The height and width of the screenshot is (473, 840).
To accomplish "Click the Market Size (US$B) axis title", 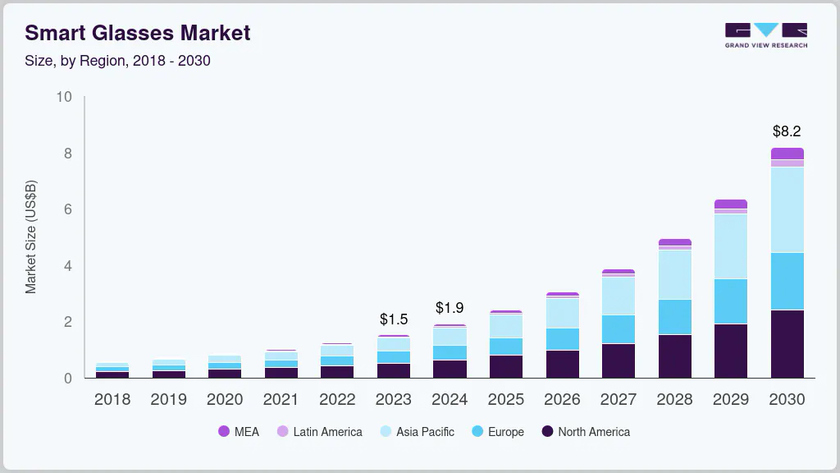I will click(31, 237).
